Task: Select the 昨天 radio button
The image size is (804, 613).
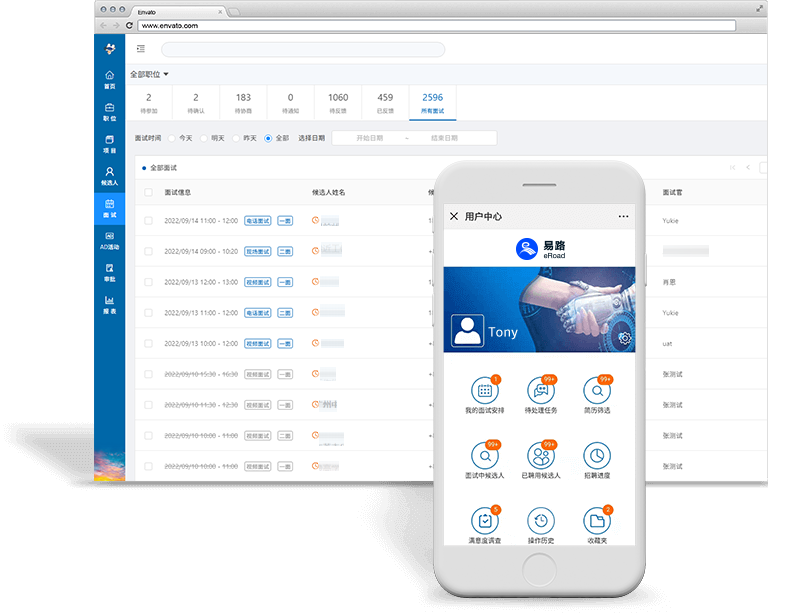Action: (236, 138)
